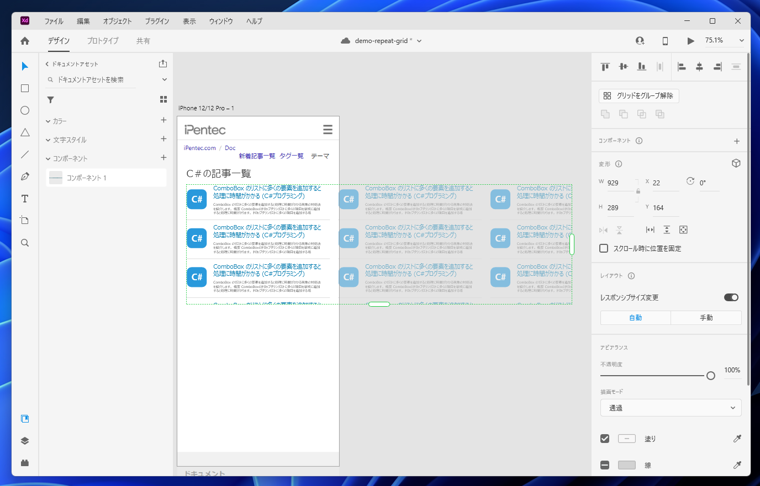The width and height of the screenshot is (760, 486).
Task: Align top edges icon
Action: click(605, 66)
